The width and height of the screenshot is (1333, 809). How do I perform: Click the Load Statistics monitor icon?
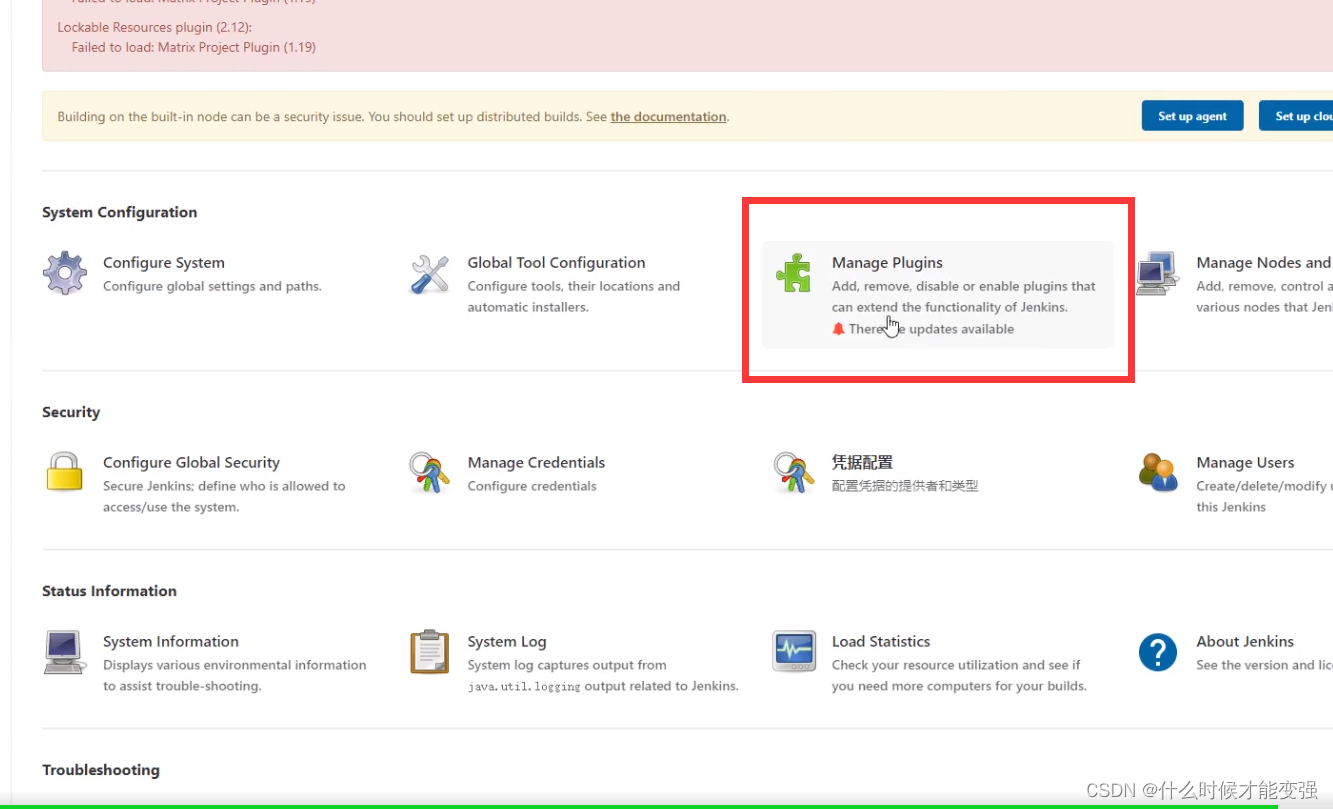[794, 651]
